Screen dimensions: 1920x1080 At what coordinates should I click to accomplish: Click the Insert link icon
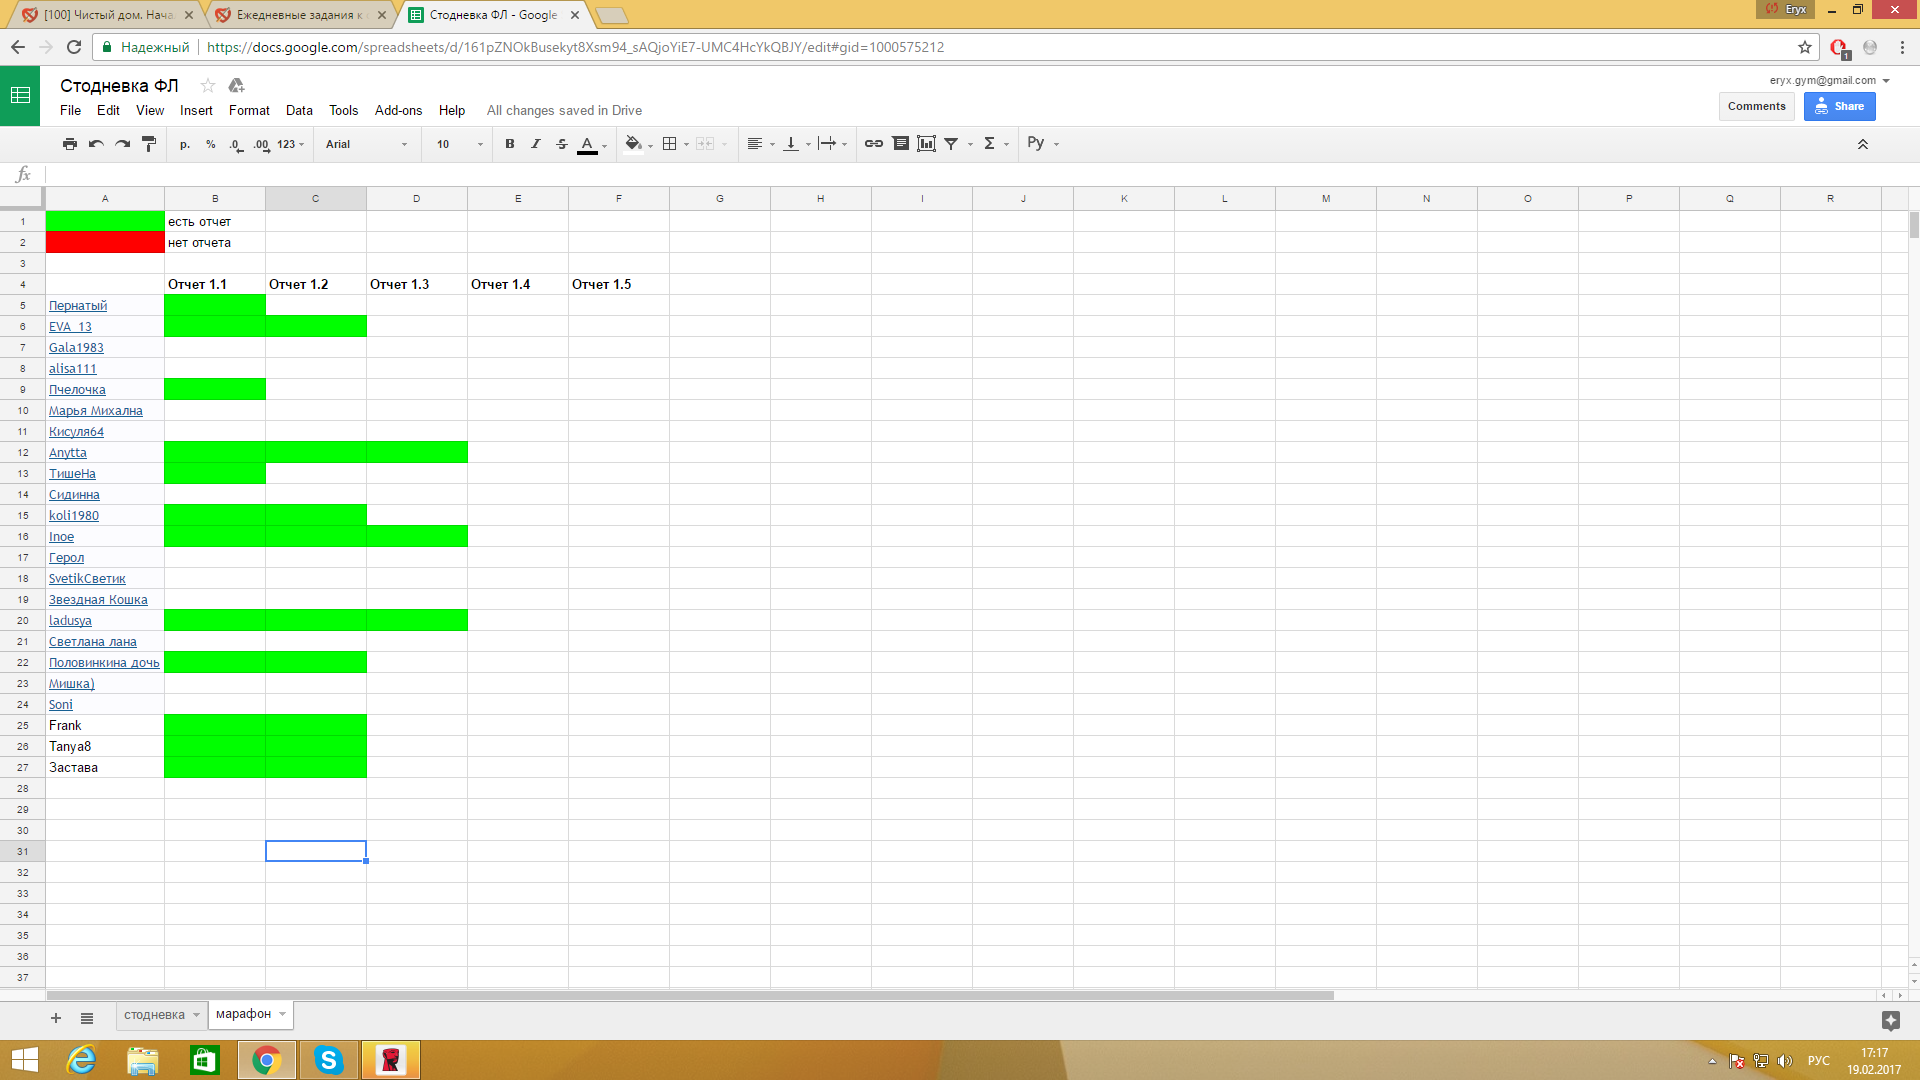(x=873, y=144)
